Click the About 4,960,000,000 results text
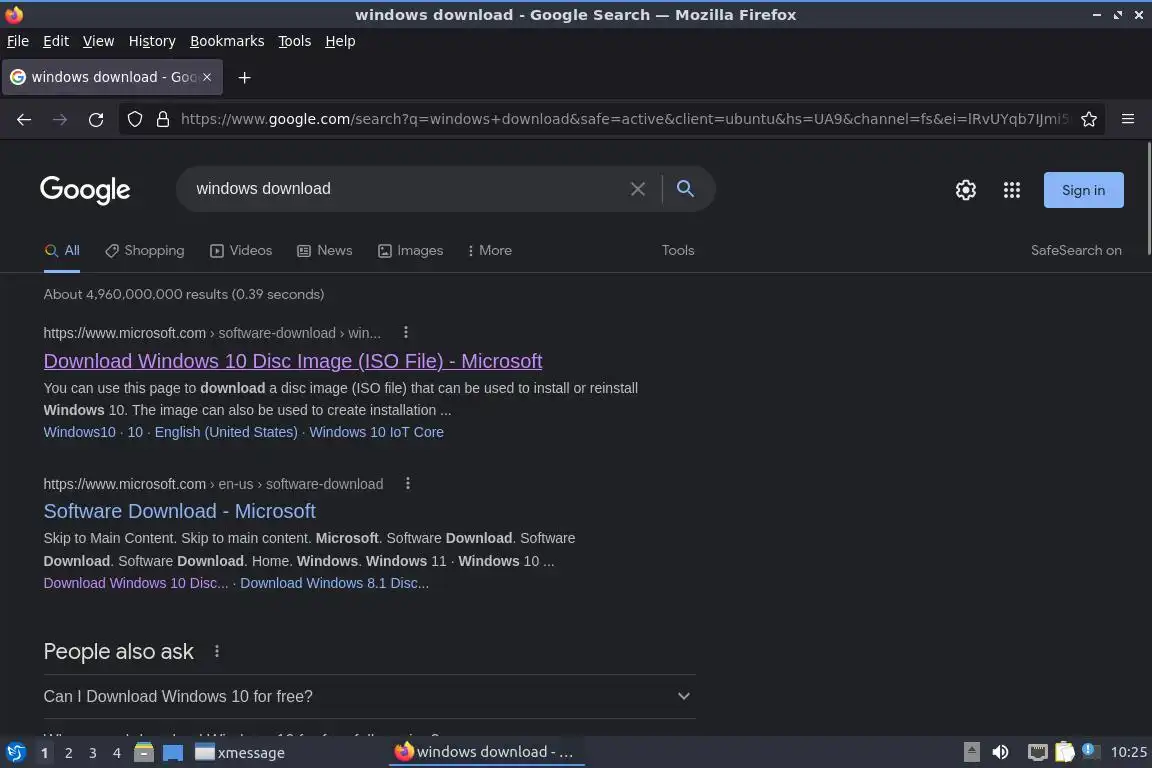This screenshot has width=1152, height=768. pyautogui.click(x=184, y=295)
